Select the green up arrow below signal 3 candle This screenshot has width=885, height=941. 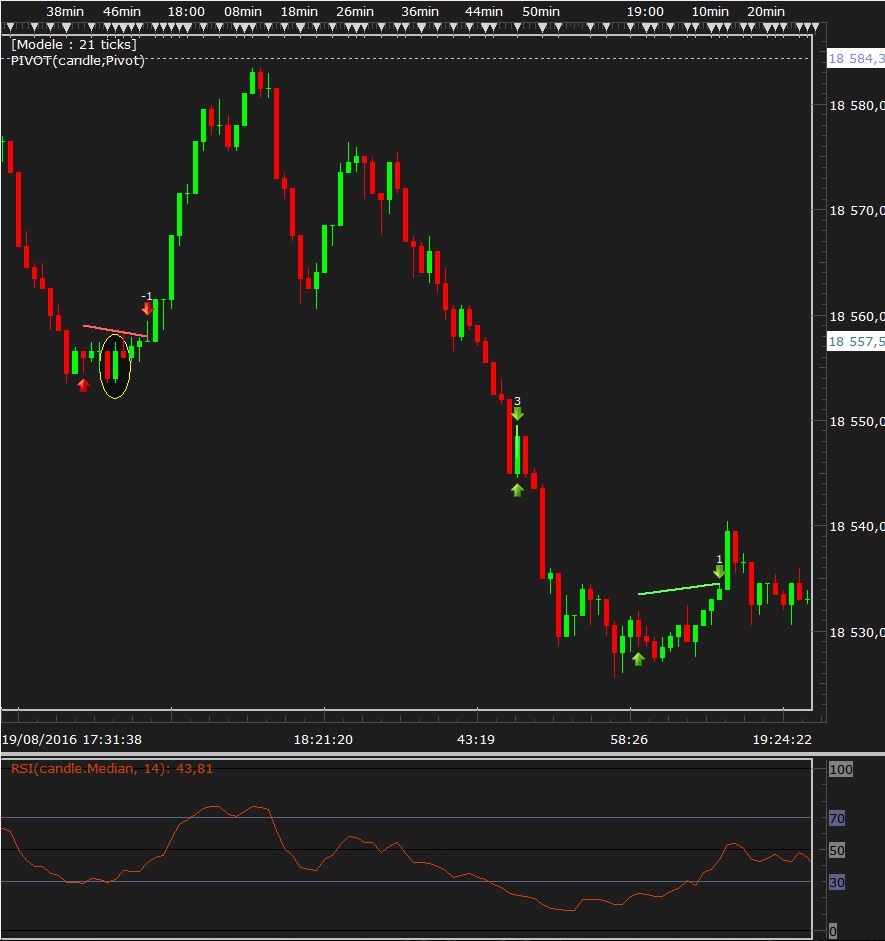pos(517,490)
